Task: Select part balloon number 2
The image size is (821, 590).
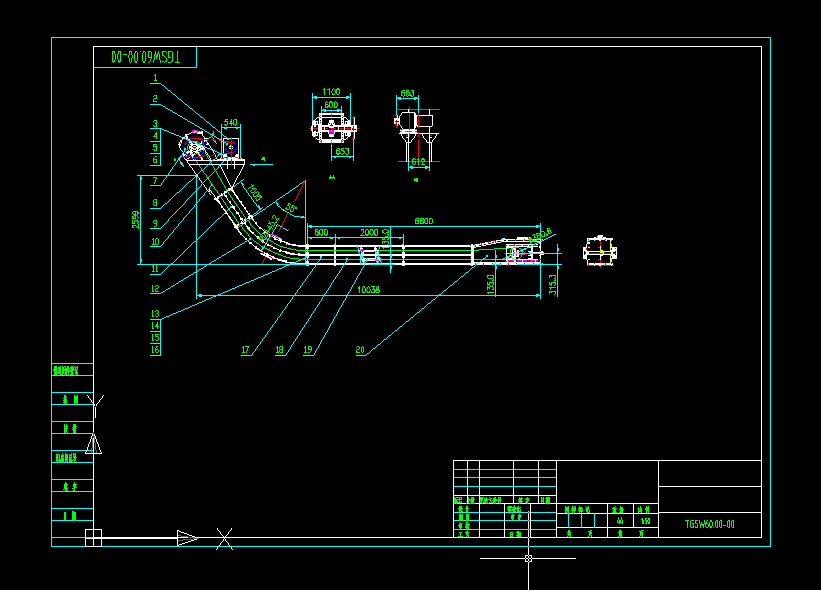Action: click(x=155, y=99)
